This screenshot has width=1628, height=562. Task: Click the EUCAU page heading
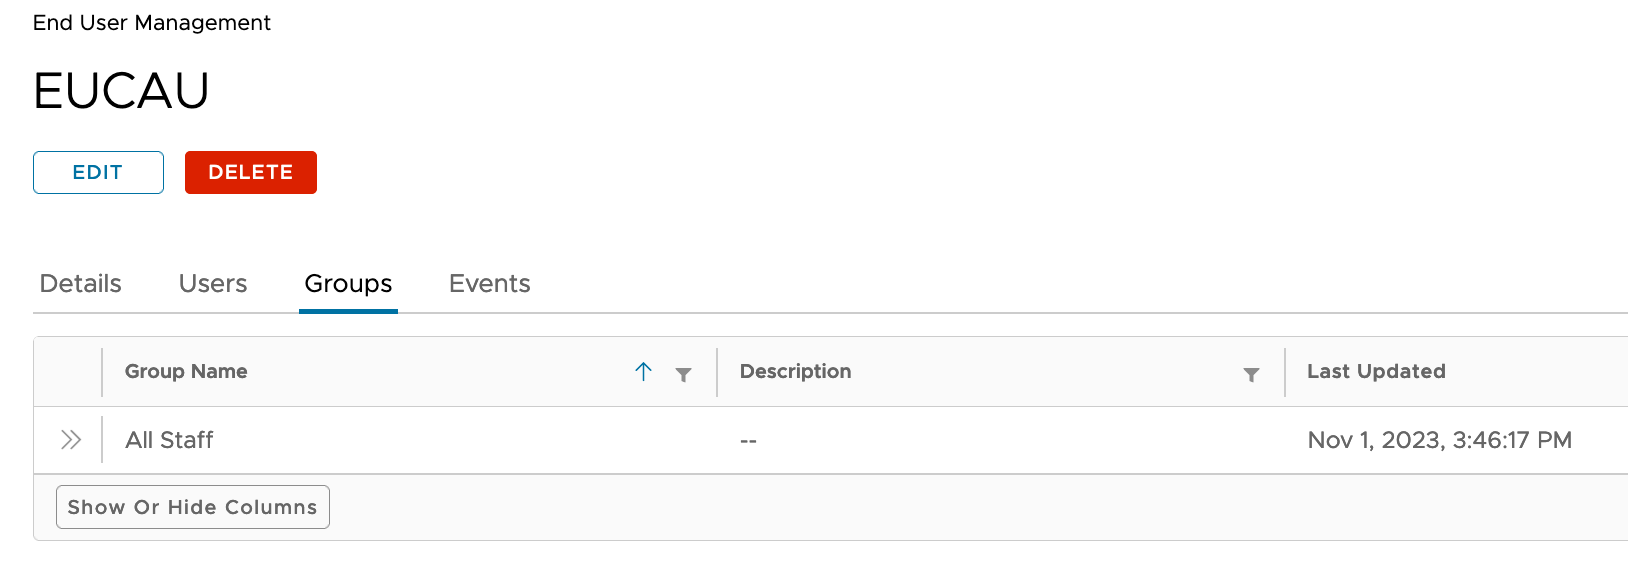(x=121, y=91)
